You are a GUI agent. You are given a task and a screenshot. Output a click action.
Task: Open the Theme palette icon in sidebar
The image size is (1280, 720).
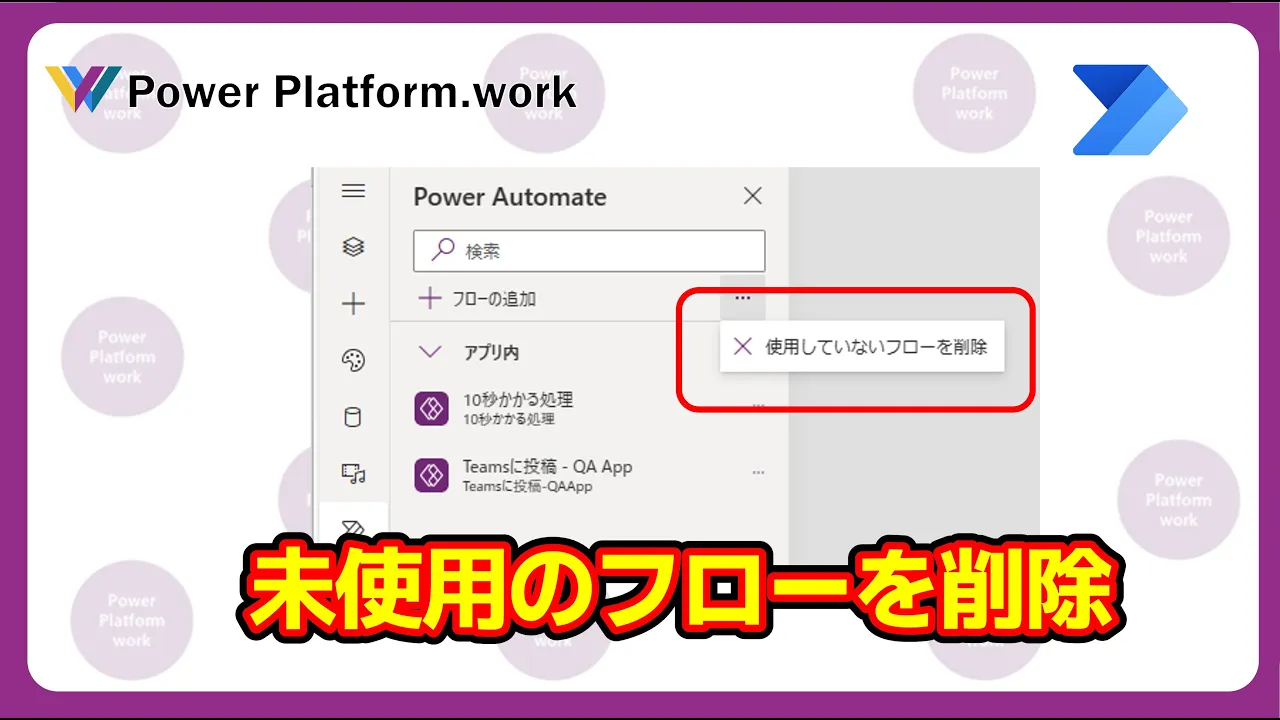[x=353, y=361]
